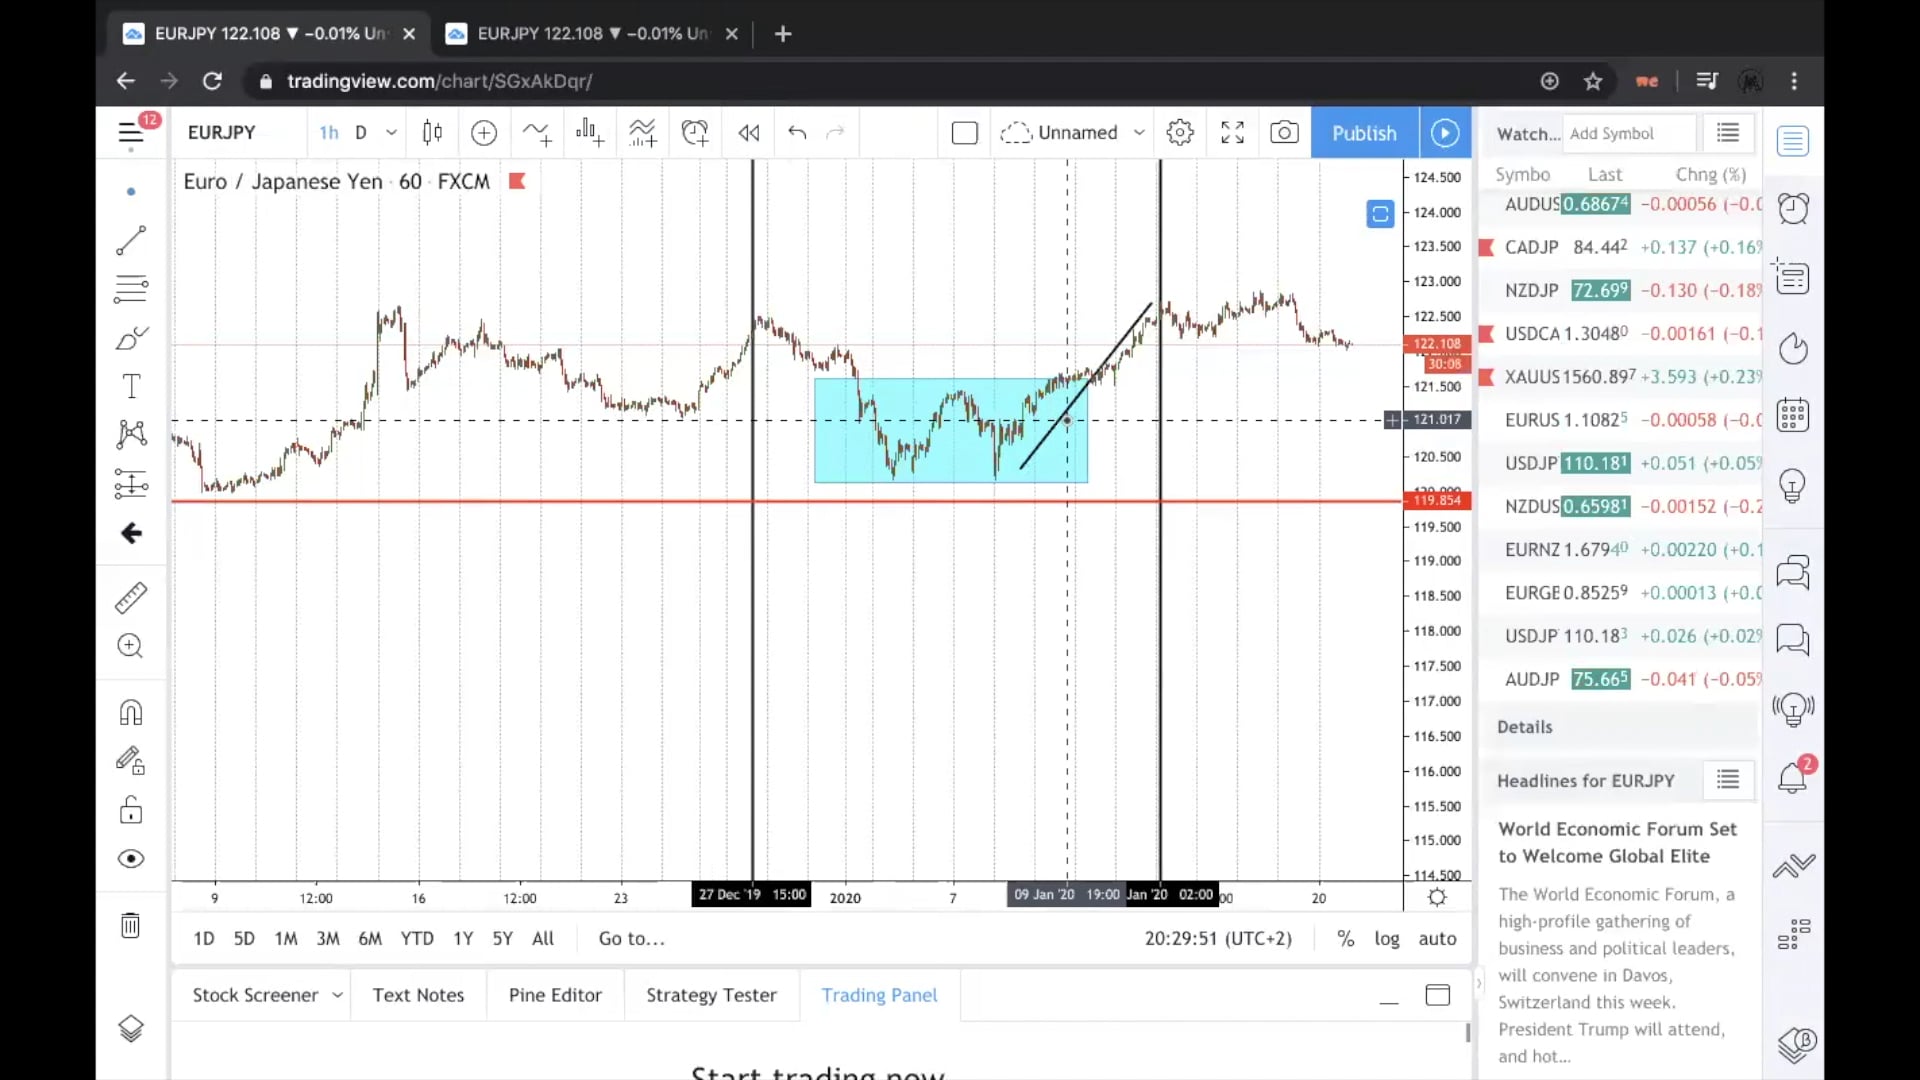Open the candlestick chart style selector
Viewport: 1920px width, 1080px height.
click(x=432, y=133)
